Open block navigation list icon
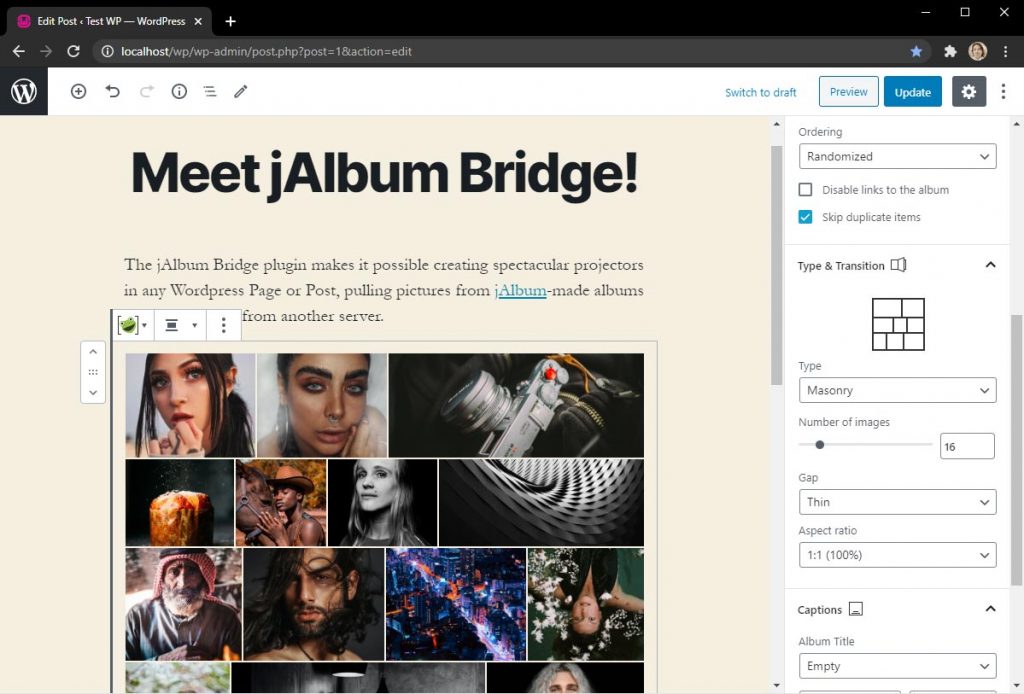Screen dimensions: 1024x694 [x=210, y=91]
